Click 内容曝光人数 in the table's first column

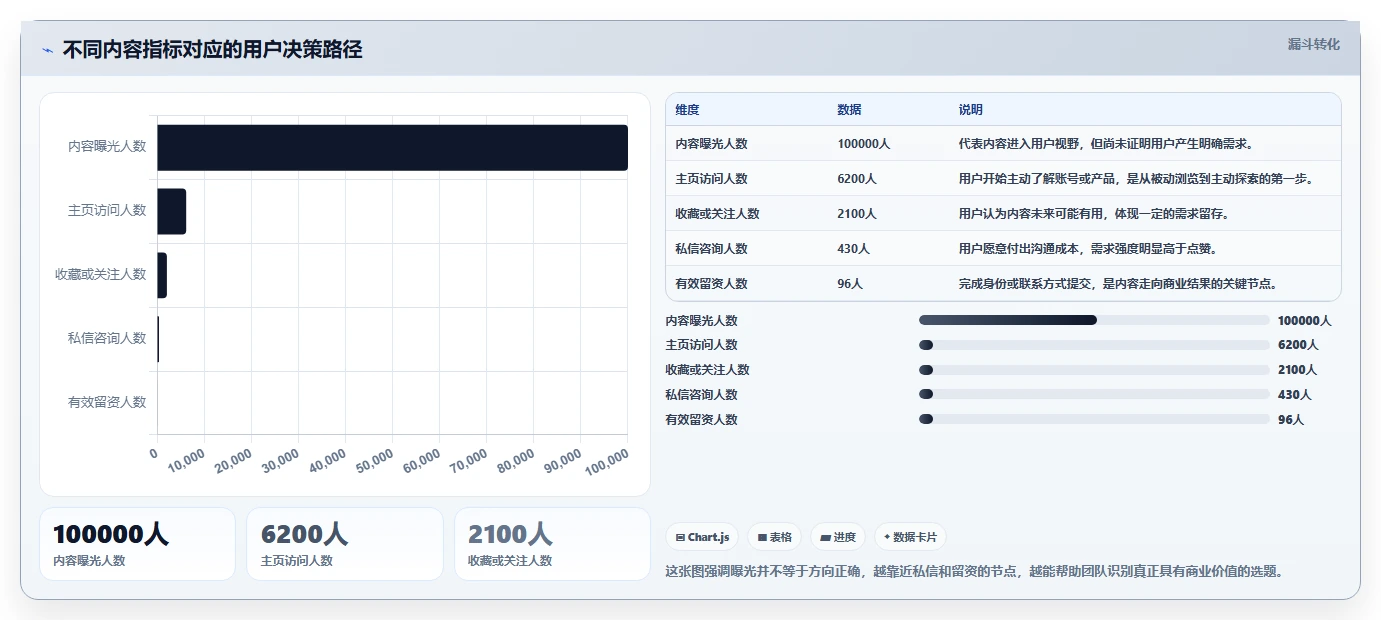click(x=711, y=144)
